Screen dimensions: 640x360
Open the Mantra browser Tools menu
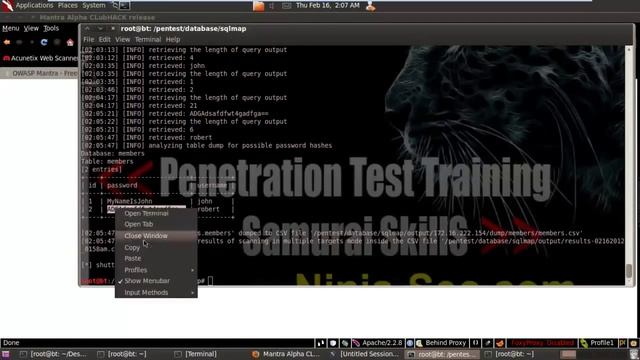click(51, 28)
